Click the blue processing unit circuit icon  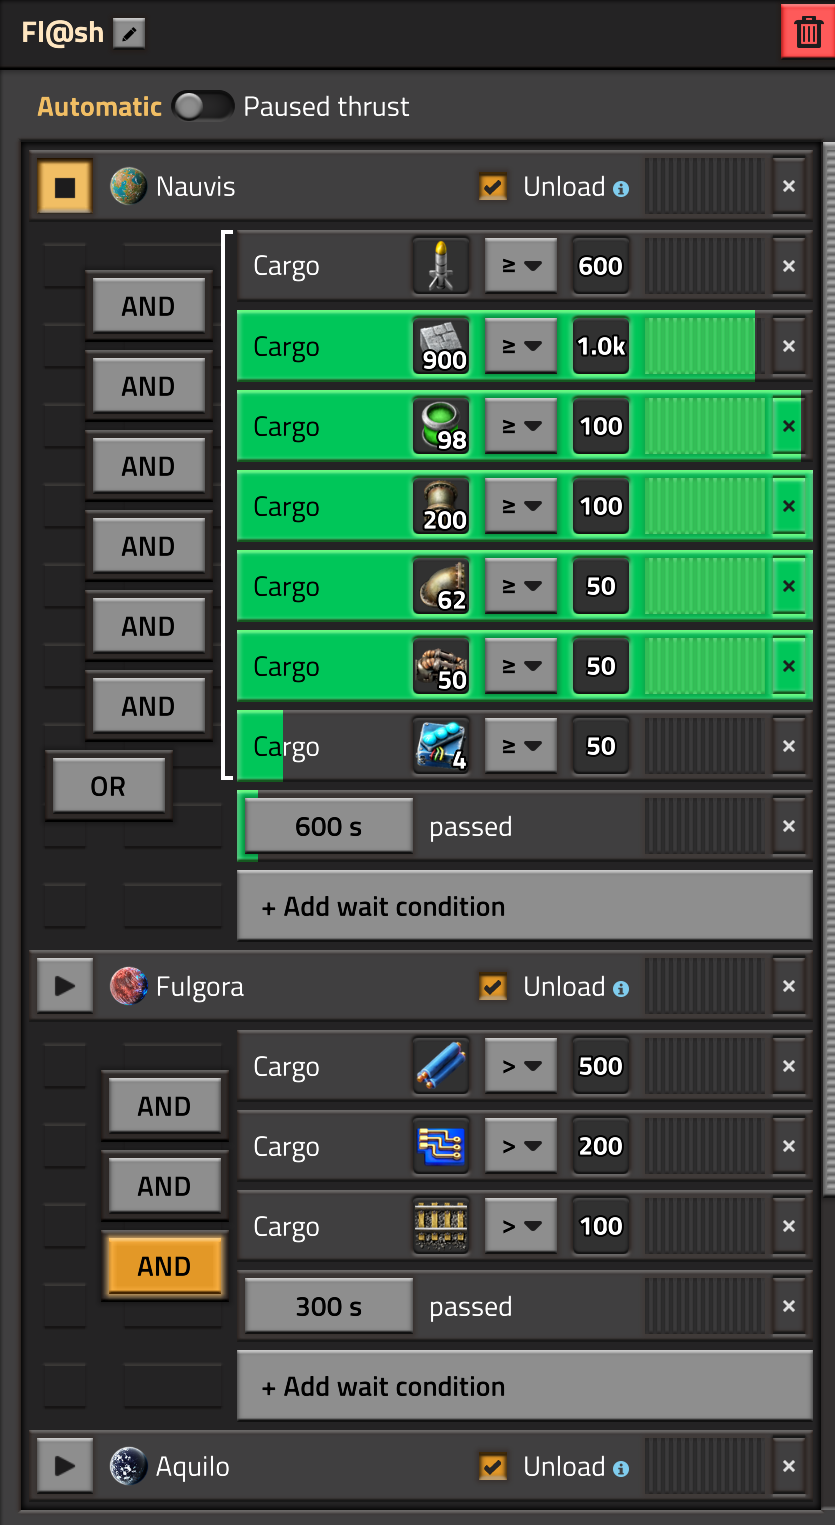coord(441,1146)
